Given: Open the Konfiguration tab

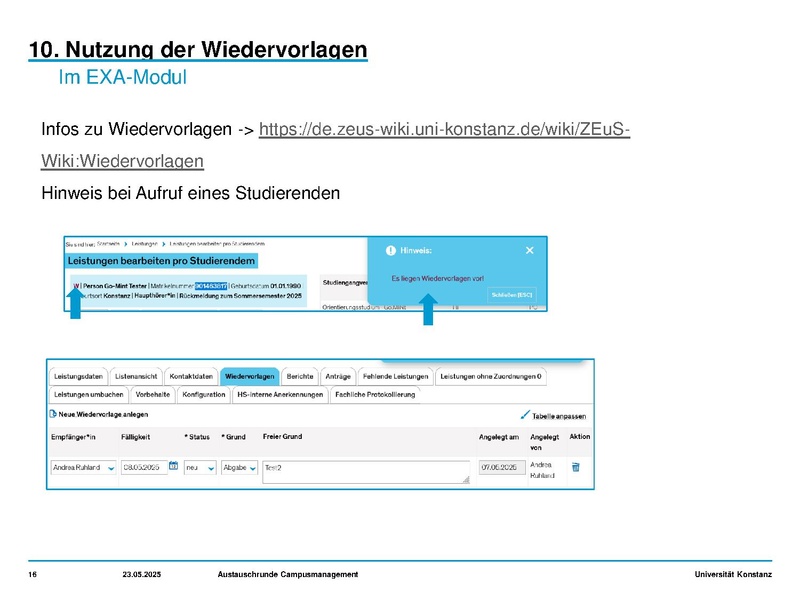Looking at the screenshot, I should point(204,395).
